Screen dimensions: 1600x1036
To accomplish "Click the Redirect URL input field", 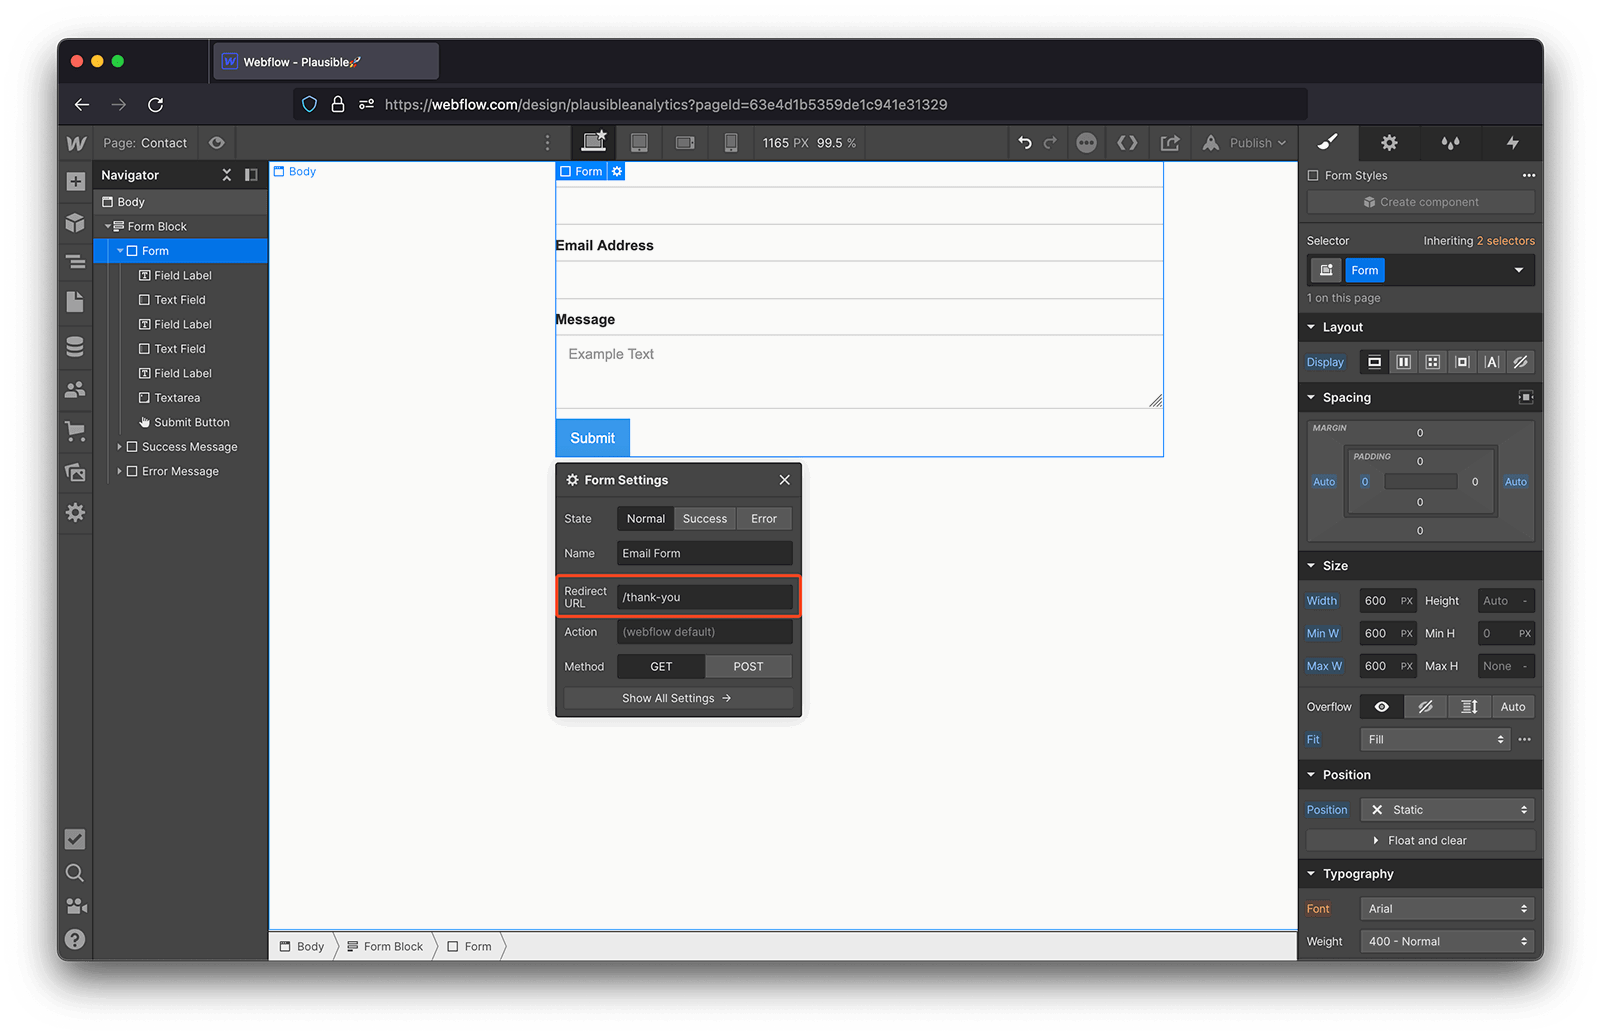I will click(x=704, y=596).
